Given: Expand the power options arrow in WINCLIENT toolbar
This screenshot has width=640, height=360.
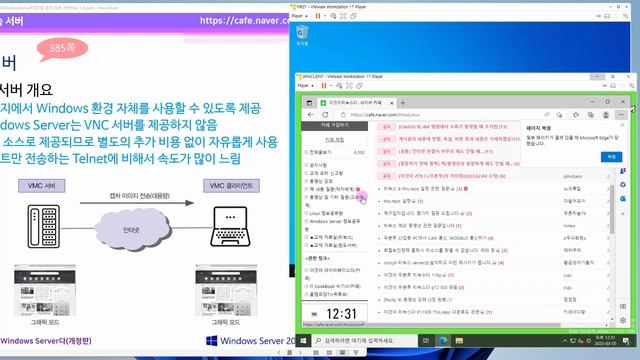Looking at the screenshot, I should click(330, 86).
